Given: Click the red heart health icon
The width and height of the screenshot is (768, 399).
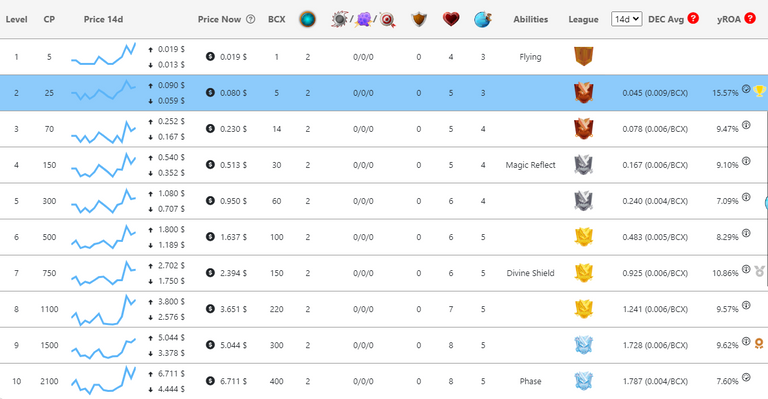Looking at the screenshot, I should click(x=451, y=19).
